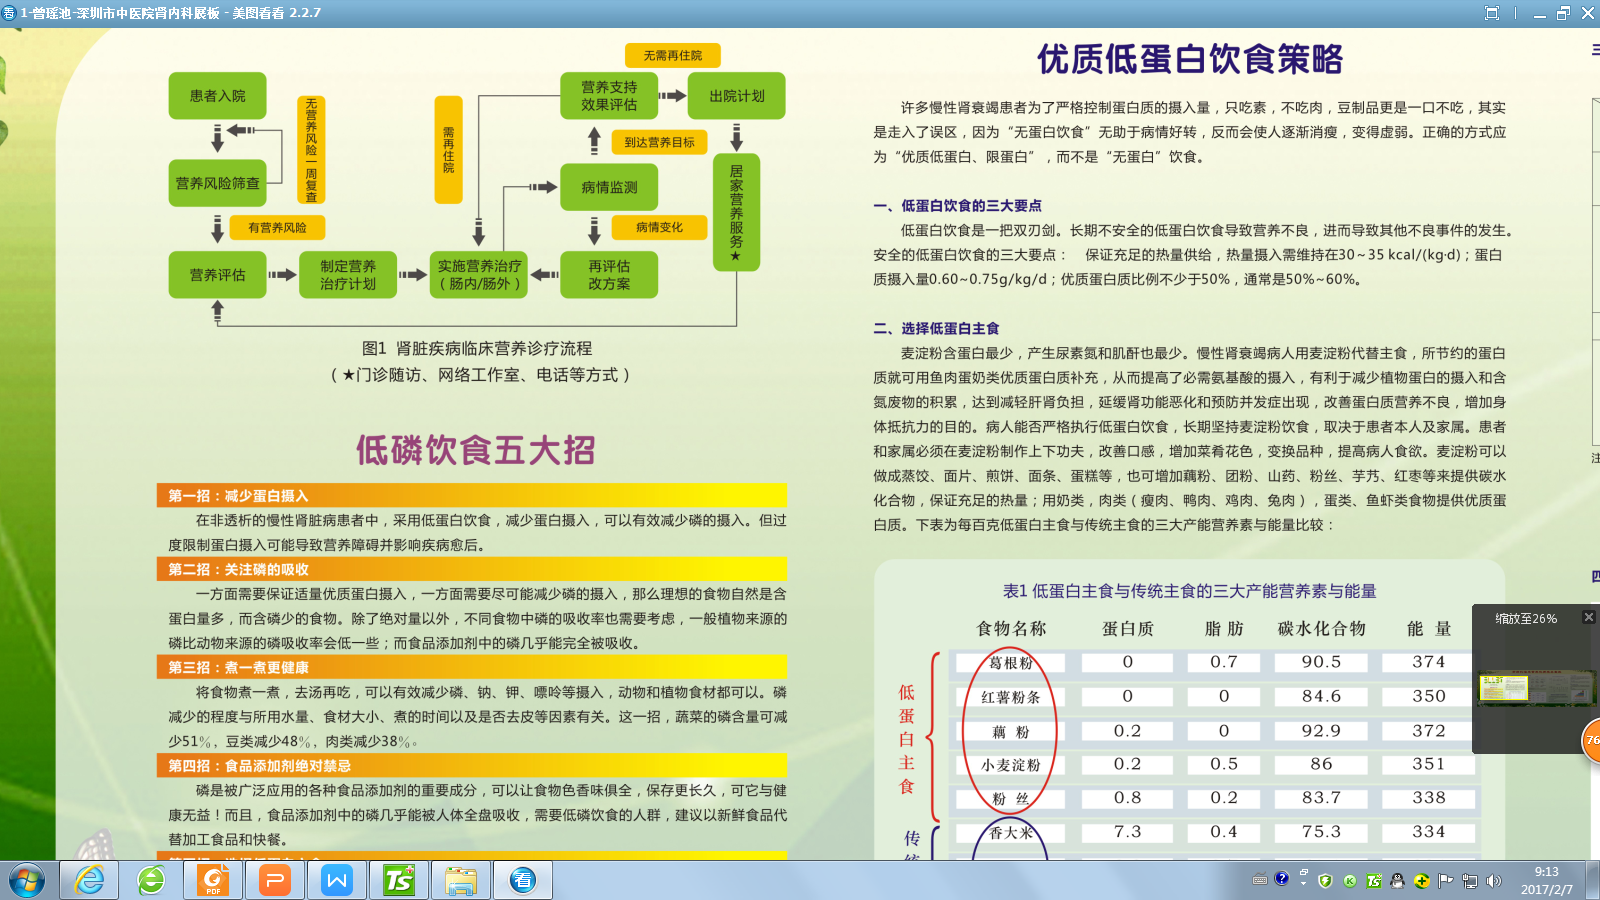1600x900 pixels.
Task: Click the 居家营养服务 vertical yellow label
Action: 736,213
